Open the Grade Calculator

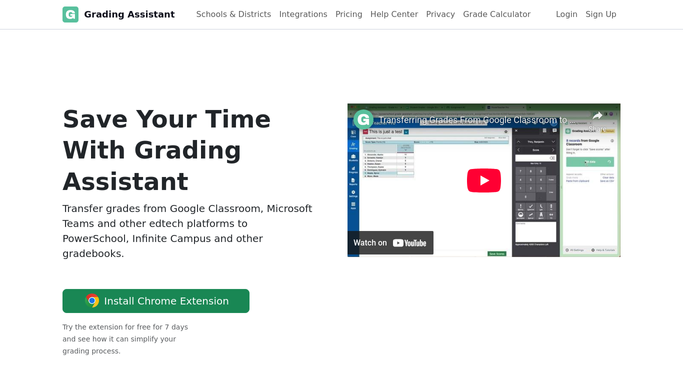coord(497,14)
